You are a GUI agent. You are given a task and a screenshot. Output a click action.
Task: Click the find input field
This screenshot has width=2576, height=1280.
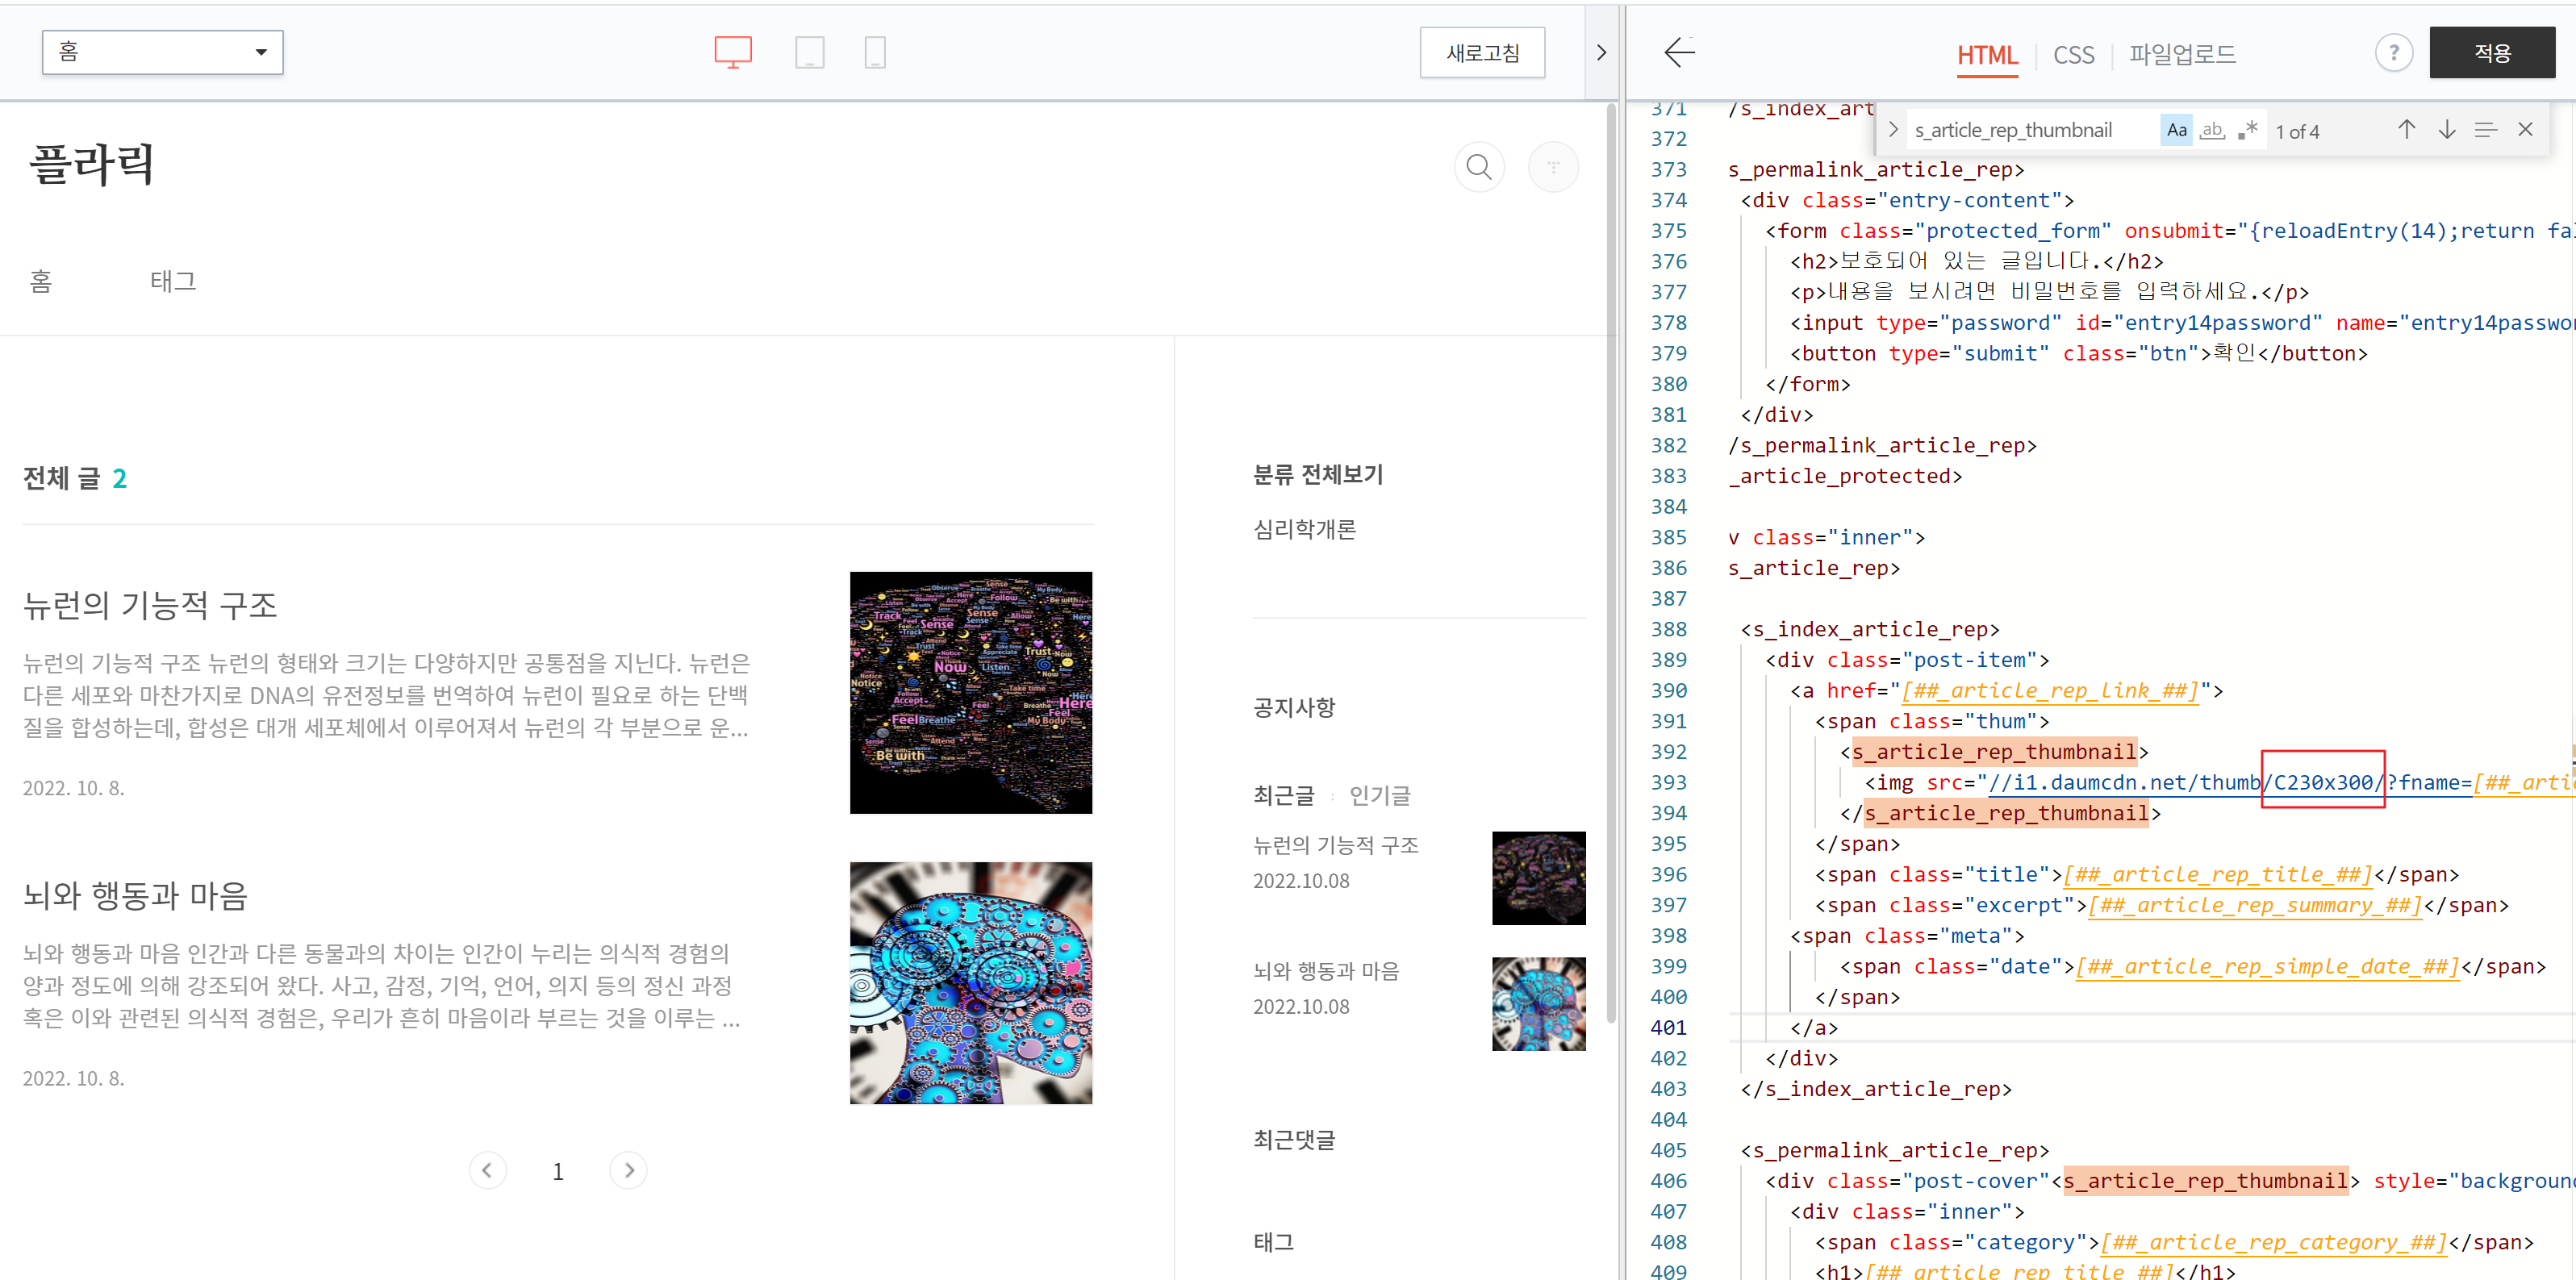click(2030, 130)
